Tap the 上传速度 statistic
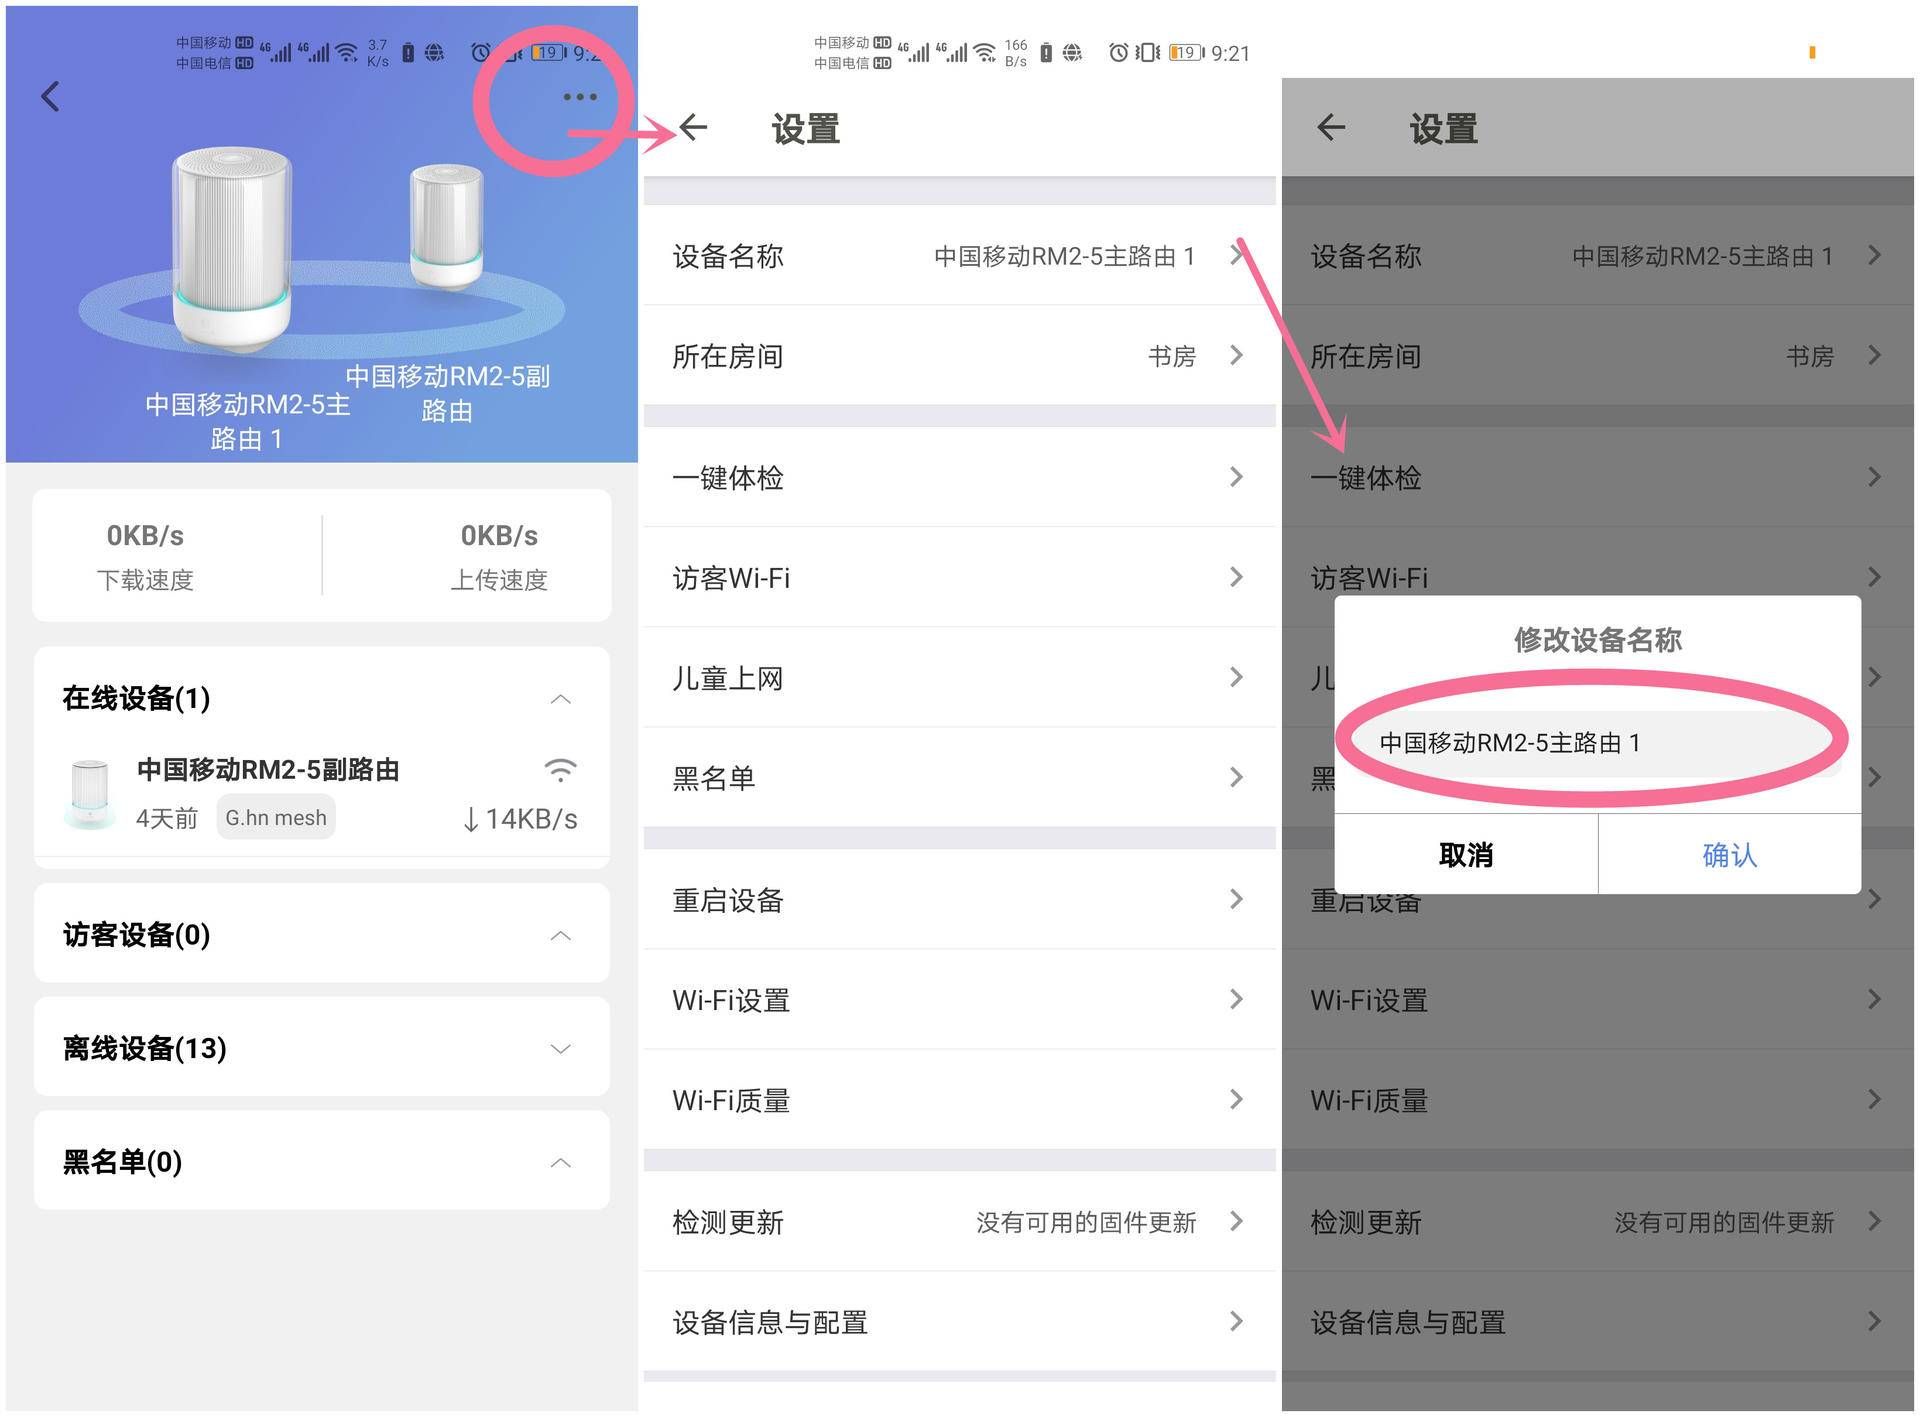The width and height of the screenshot is (1920, 1417). point(499,556)
